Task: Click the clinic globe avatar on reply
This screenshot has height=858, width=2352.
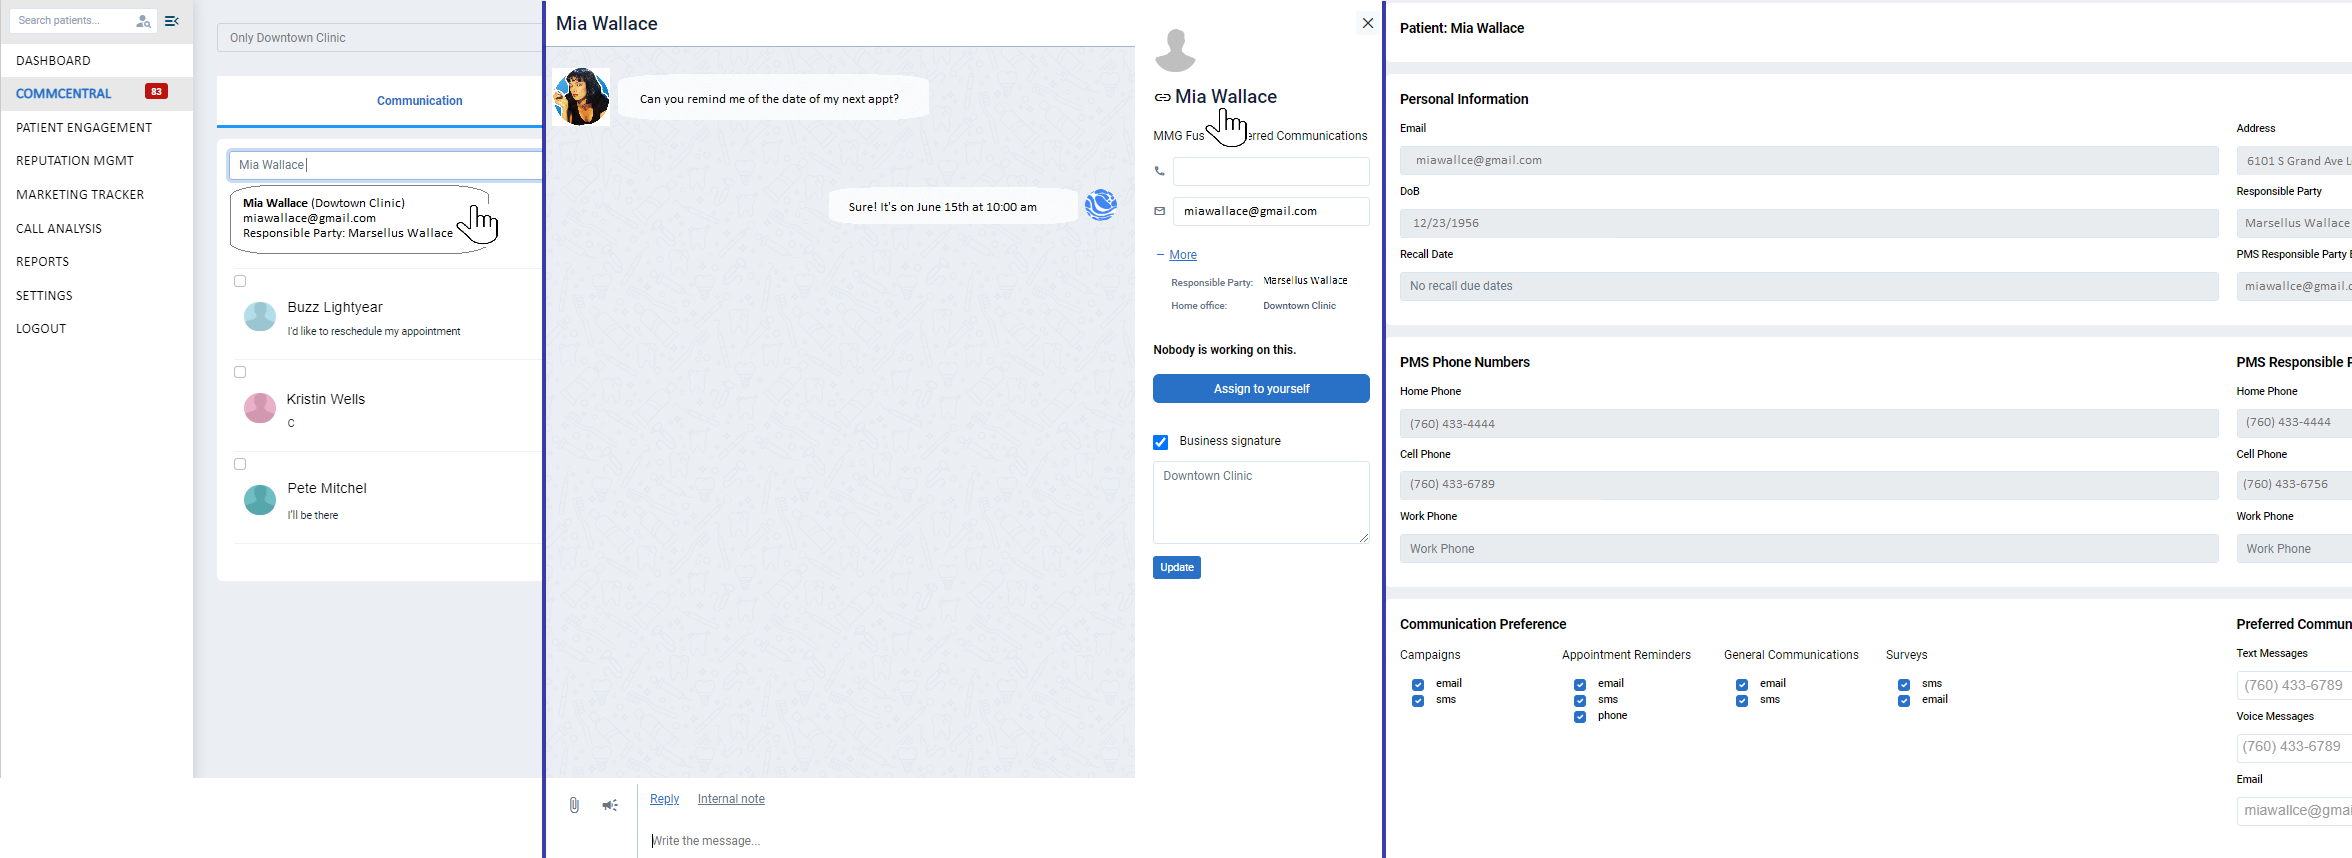Action: tap(1100, 205)
